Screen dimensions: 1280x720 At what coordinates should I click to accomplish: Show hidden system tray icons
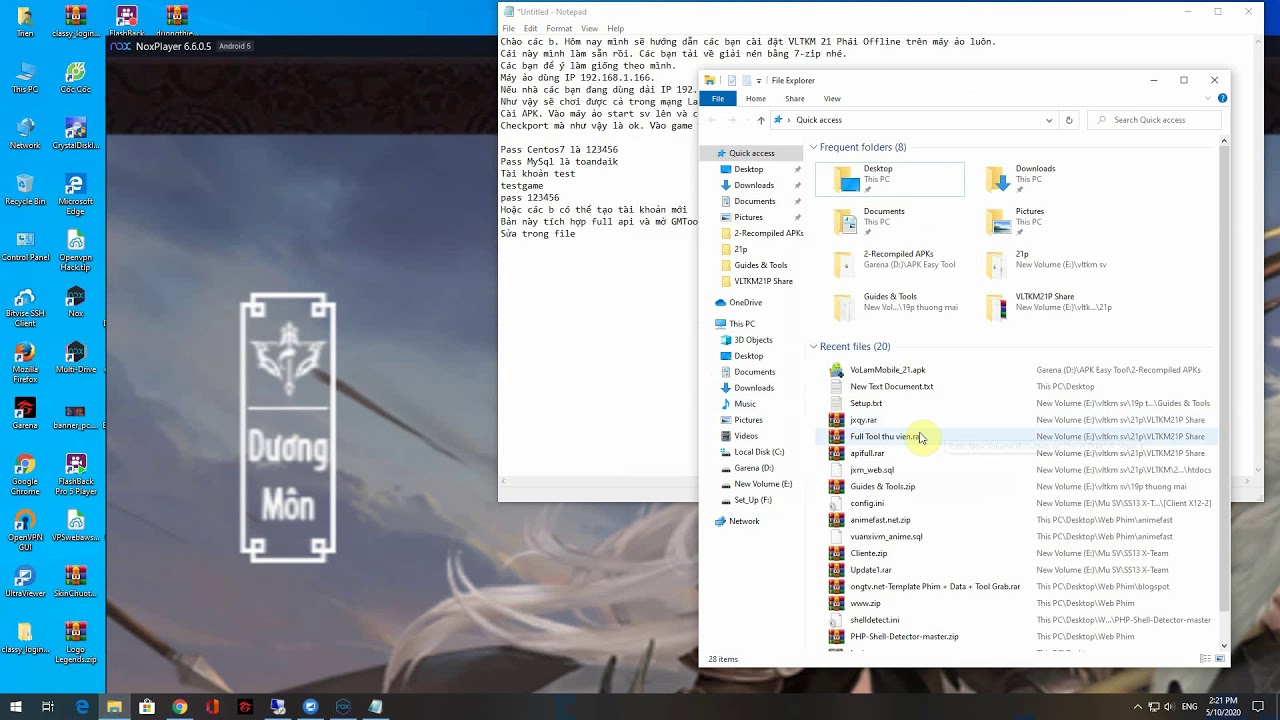click(1137, 706)
